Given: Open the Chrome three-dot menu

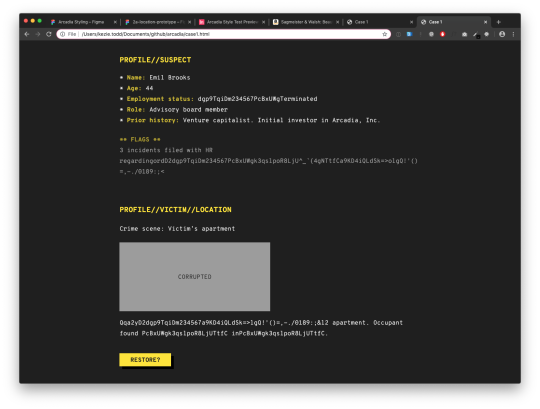Looking at the screenshot, I should click(x=513, y=34).
